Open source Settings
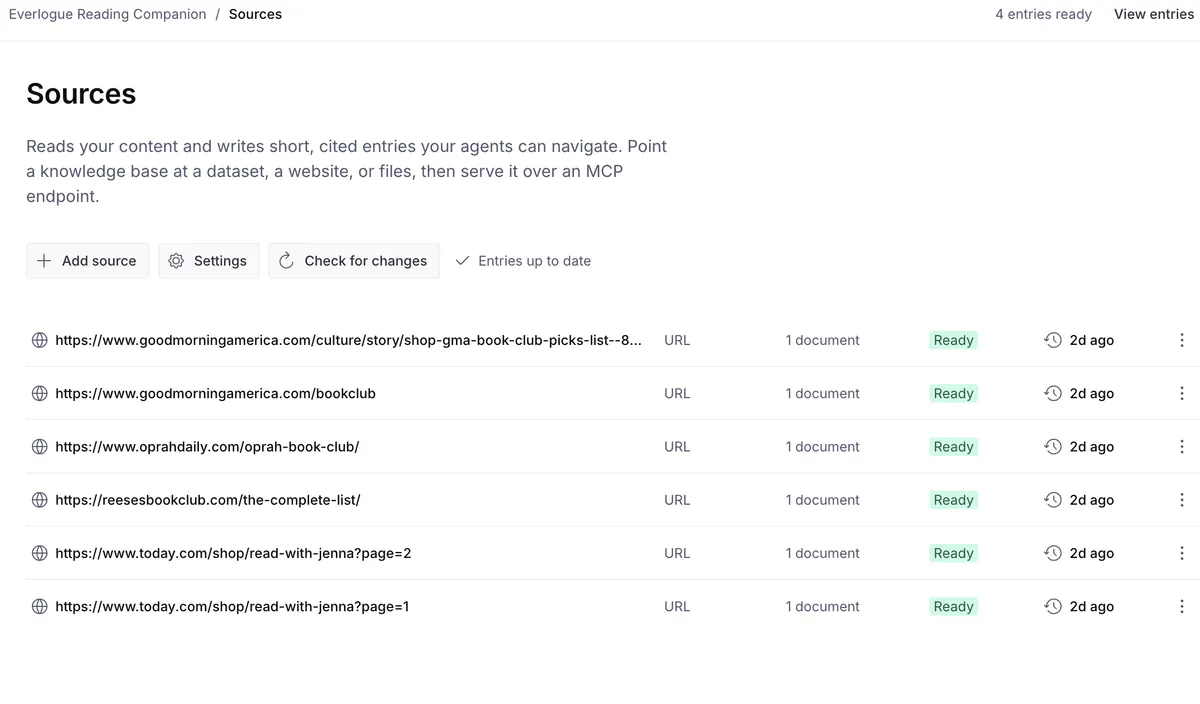This screenshot has height=704, width=1200. (x=209, y=261)
